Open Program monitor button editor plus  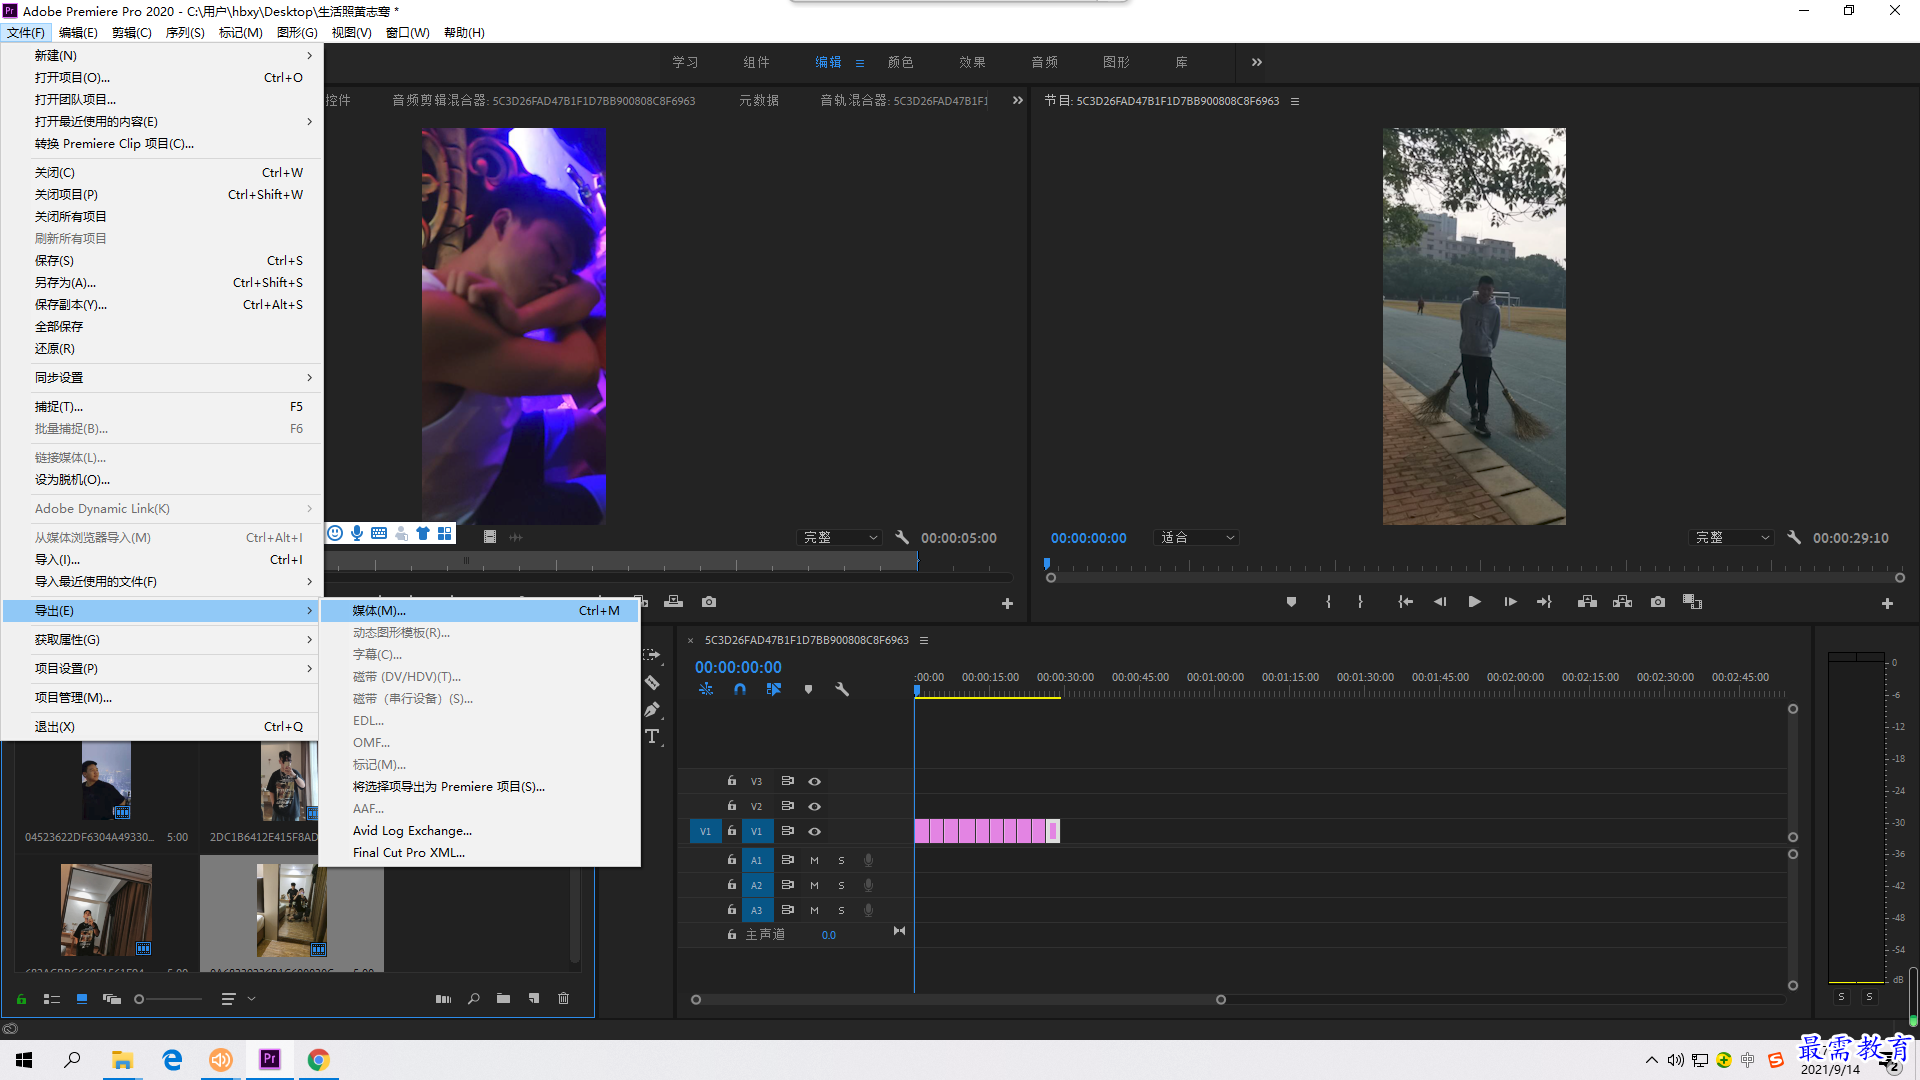[1887, 603]
